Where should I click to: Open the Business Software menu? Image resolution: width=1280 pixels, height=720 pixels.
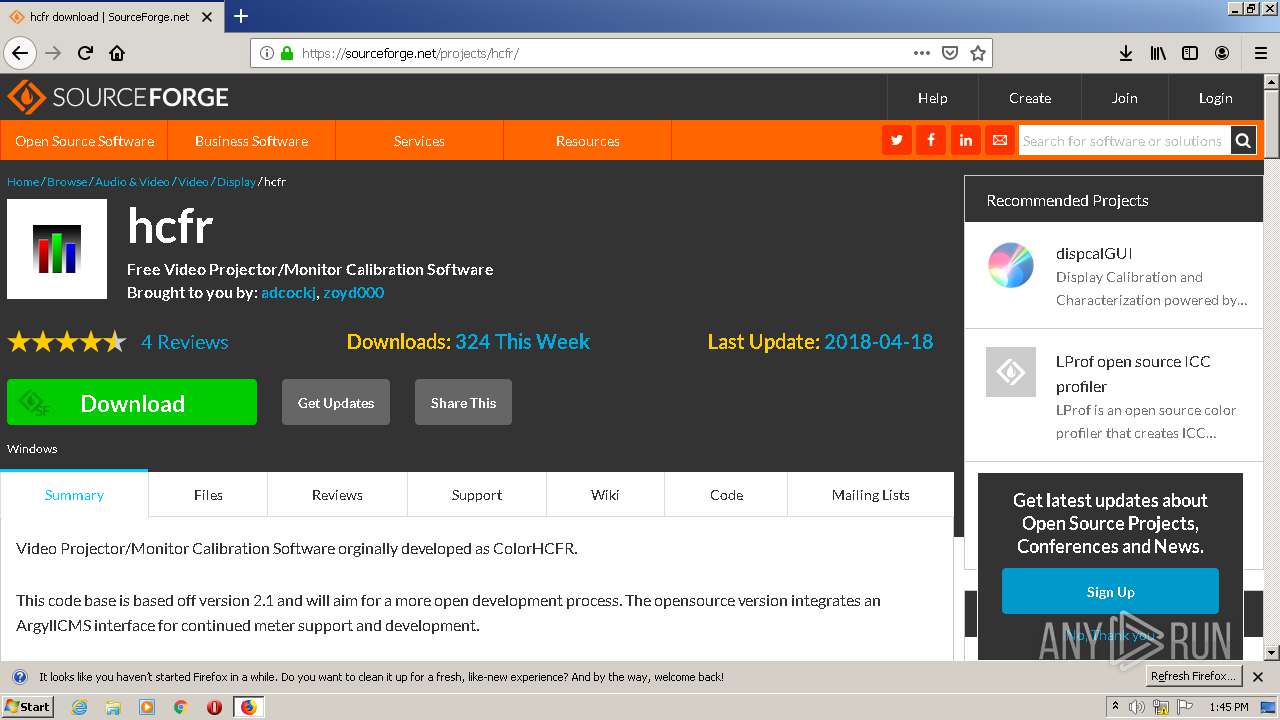[x=252, y=141]
